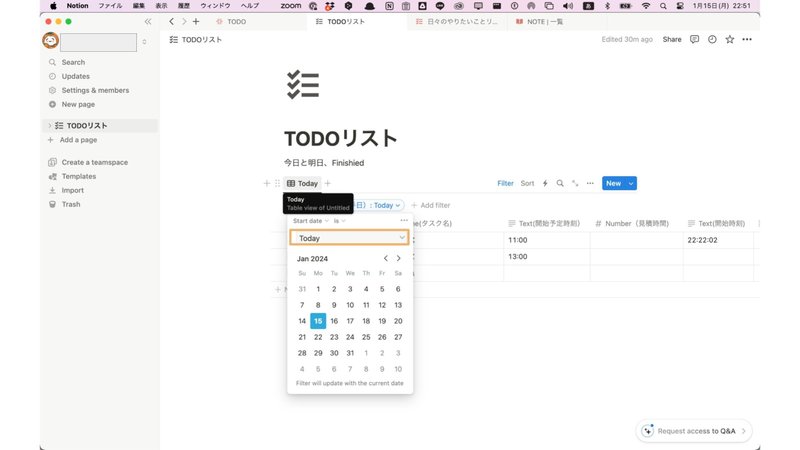Add a new view with plus beside Today

click(328, 183)
